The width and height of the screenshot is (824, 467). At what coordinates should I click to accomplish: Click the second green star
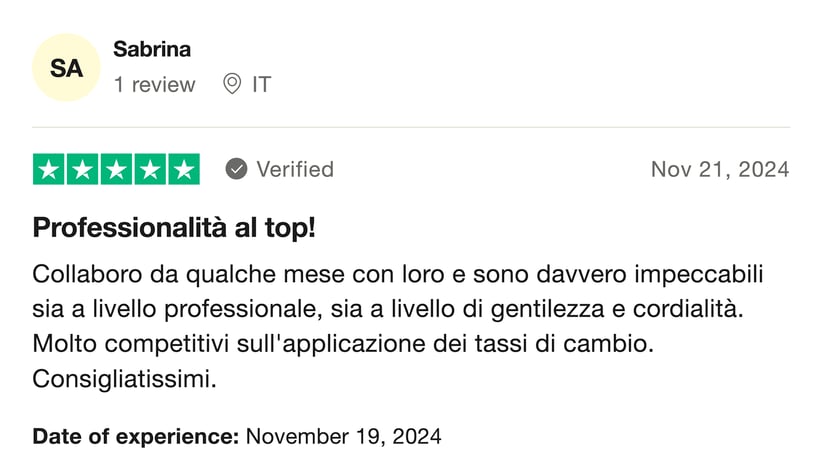point(83,170)
